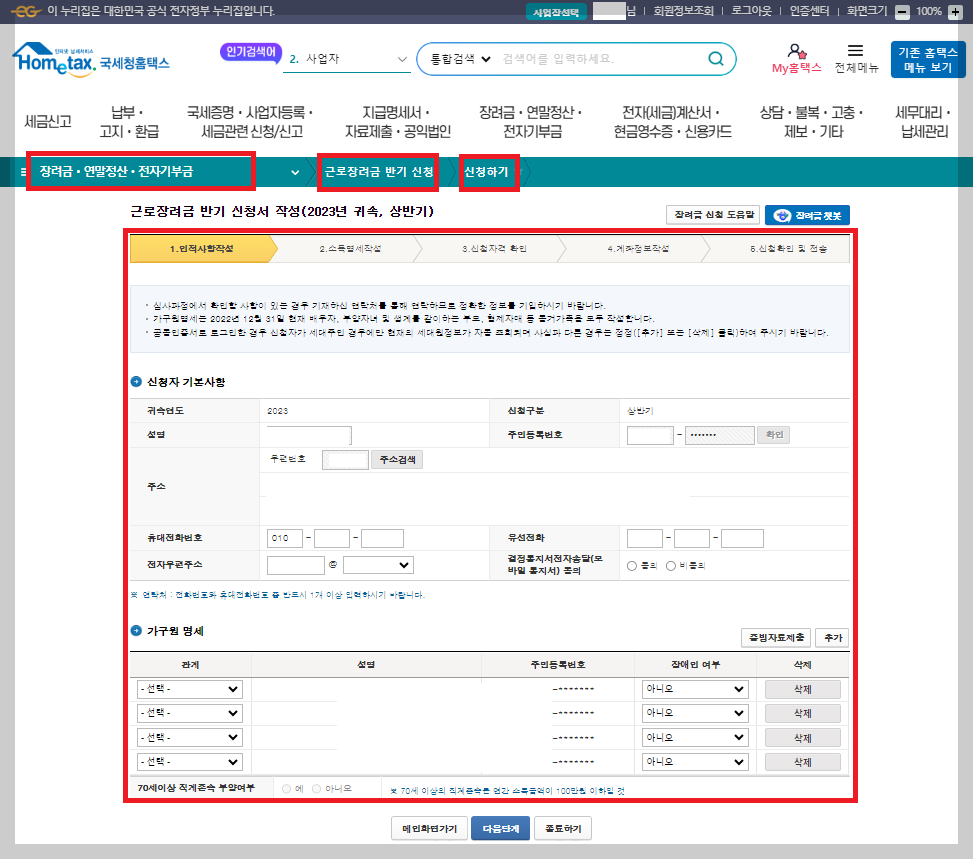Screen dimensions: 973x859
Task: Increase screen size with plus icon
Action: coord(955,12)
